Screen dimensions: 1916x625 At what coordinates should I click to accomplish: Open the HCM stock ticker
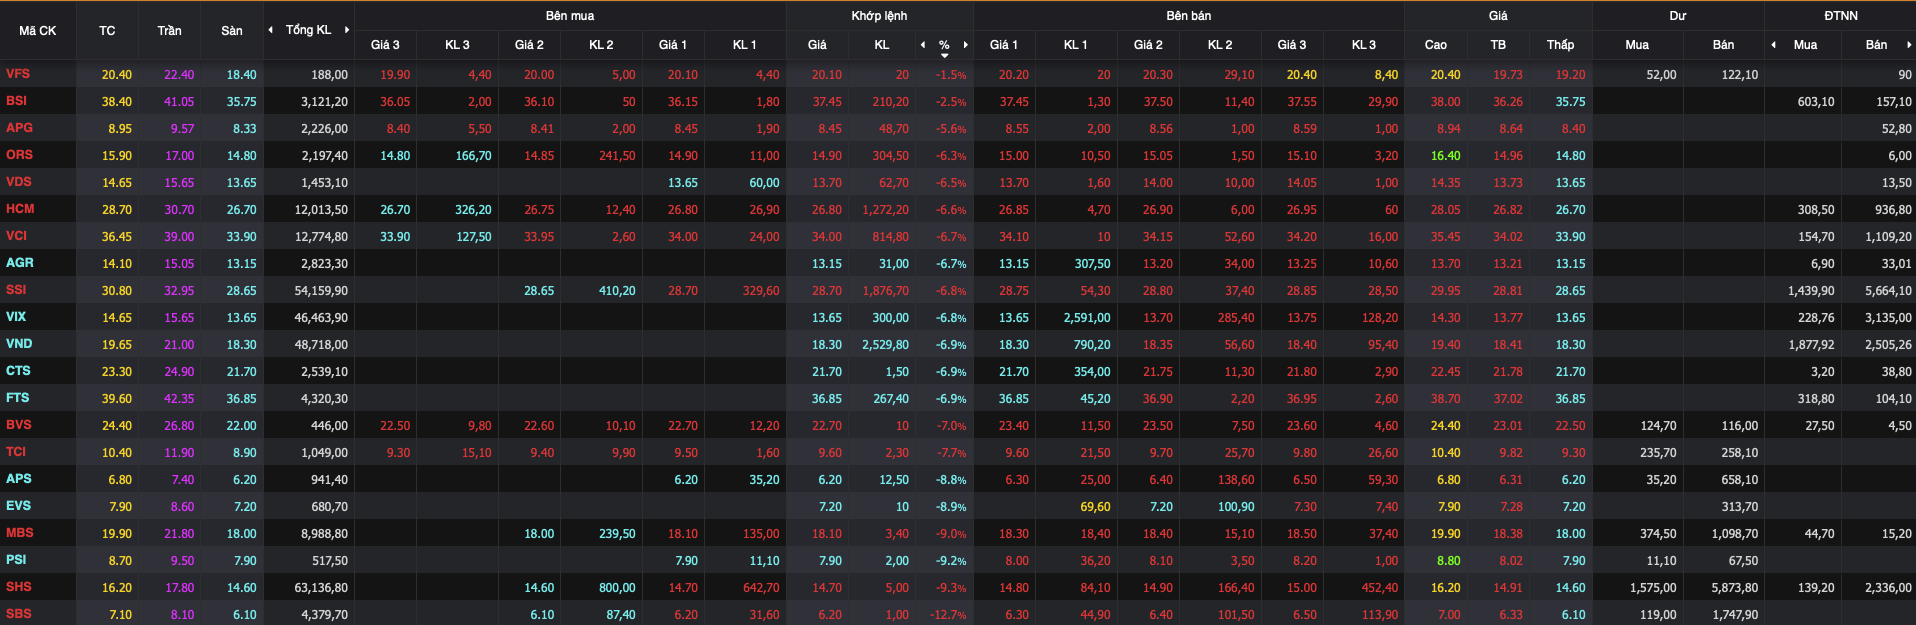pos(20,209)
